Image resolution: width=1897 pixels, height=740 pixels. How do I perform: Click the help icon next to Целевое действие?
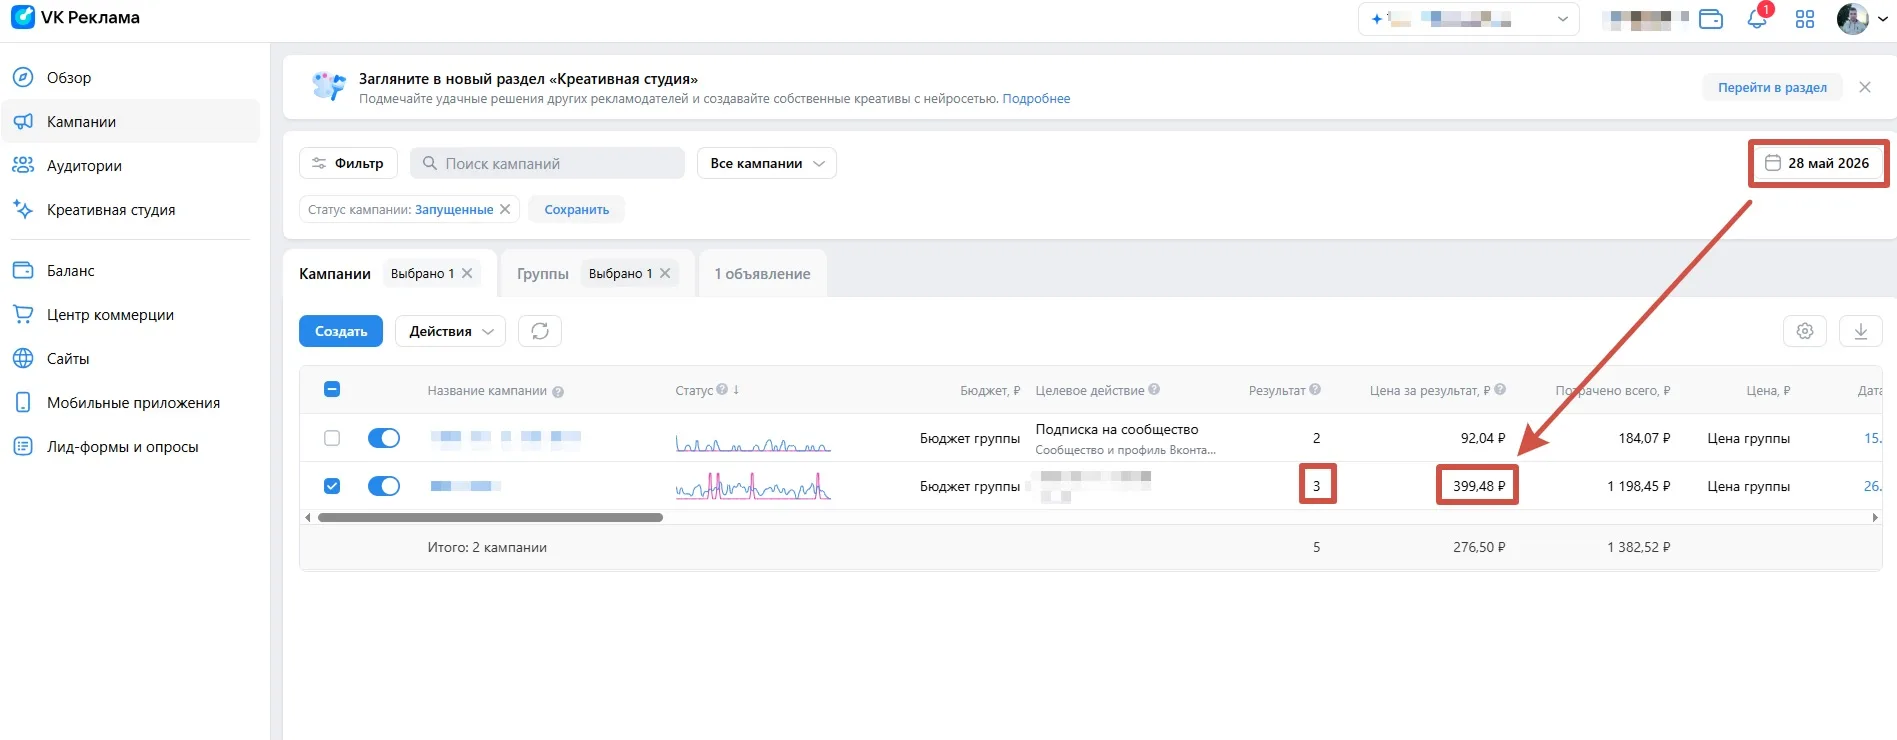pyautogui.click(x=1154, y=390)
